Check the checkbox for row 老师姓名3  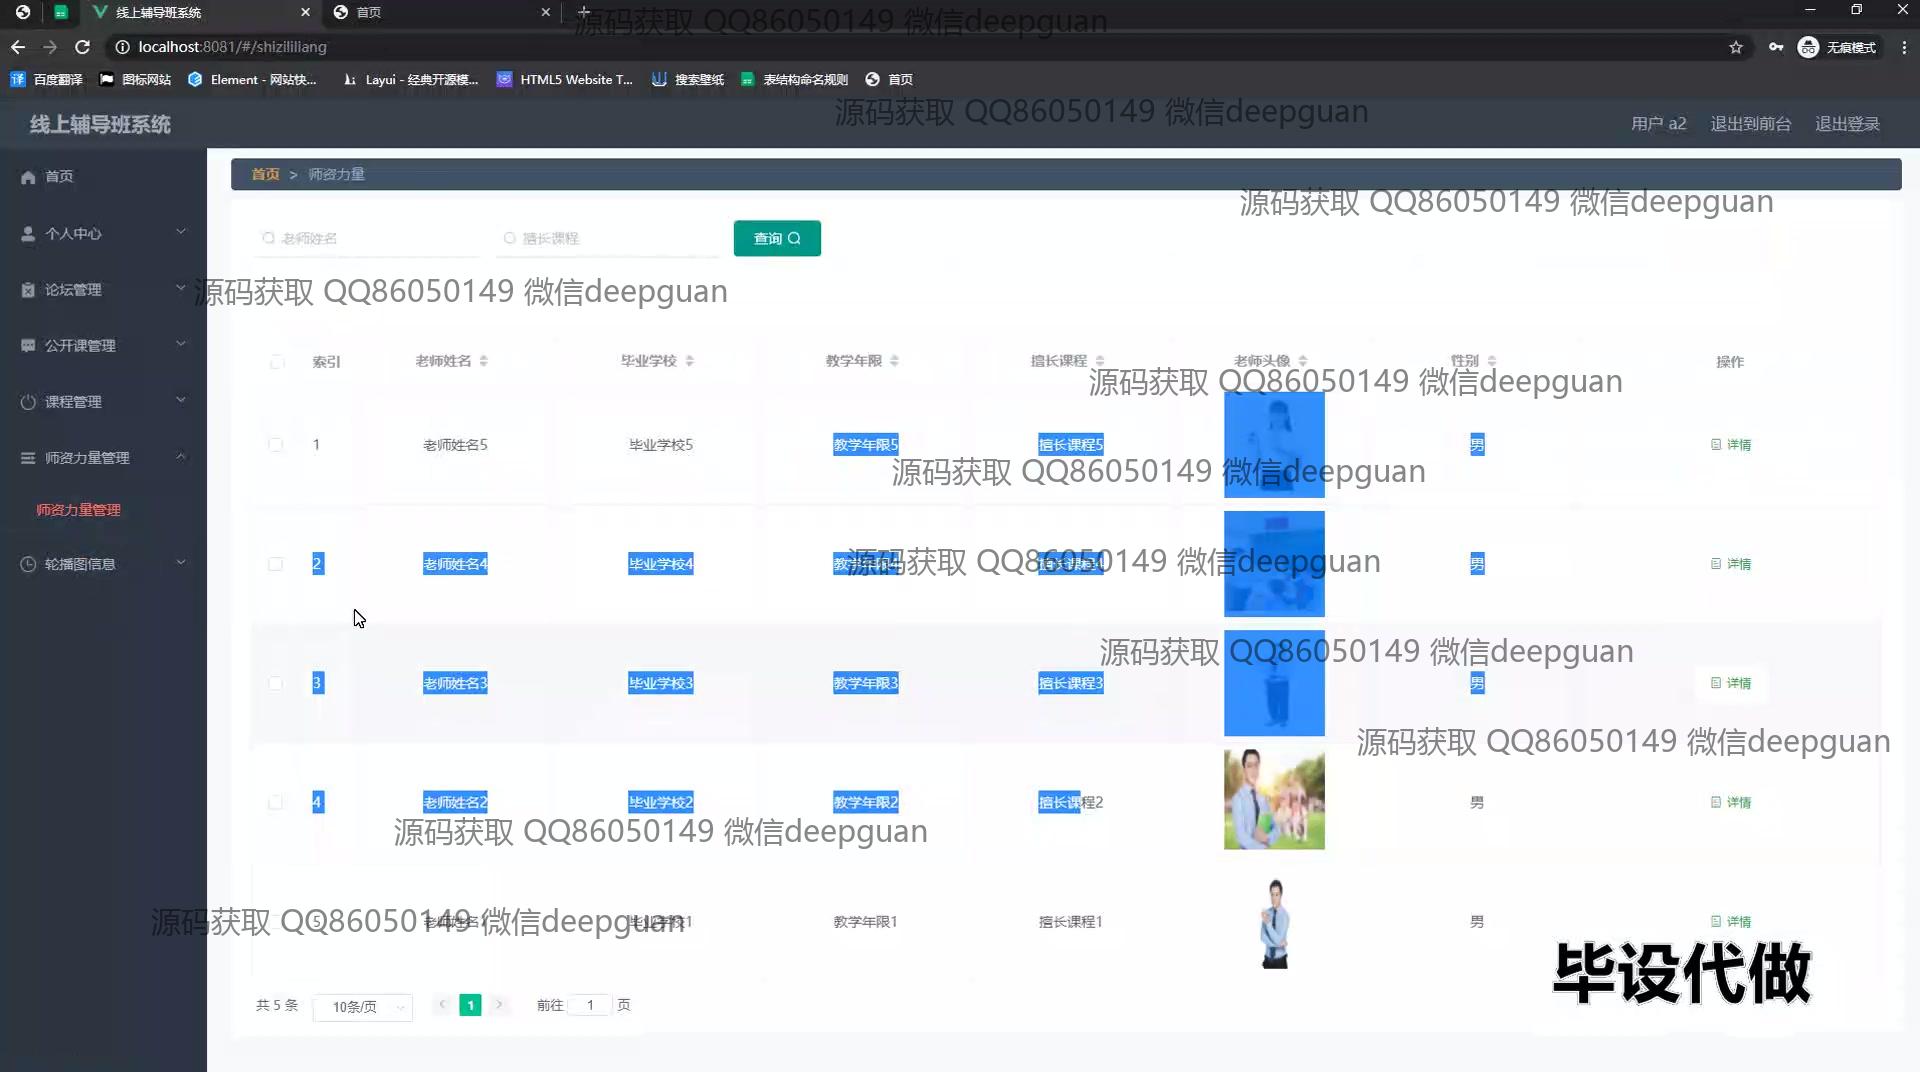tap(276, 683)
